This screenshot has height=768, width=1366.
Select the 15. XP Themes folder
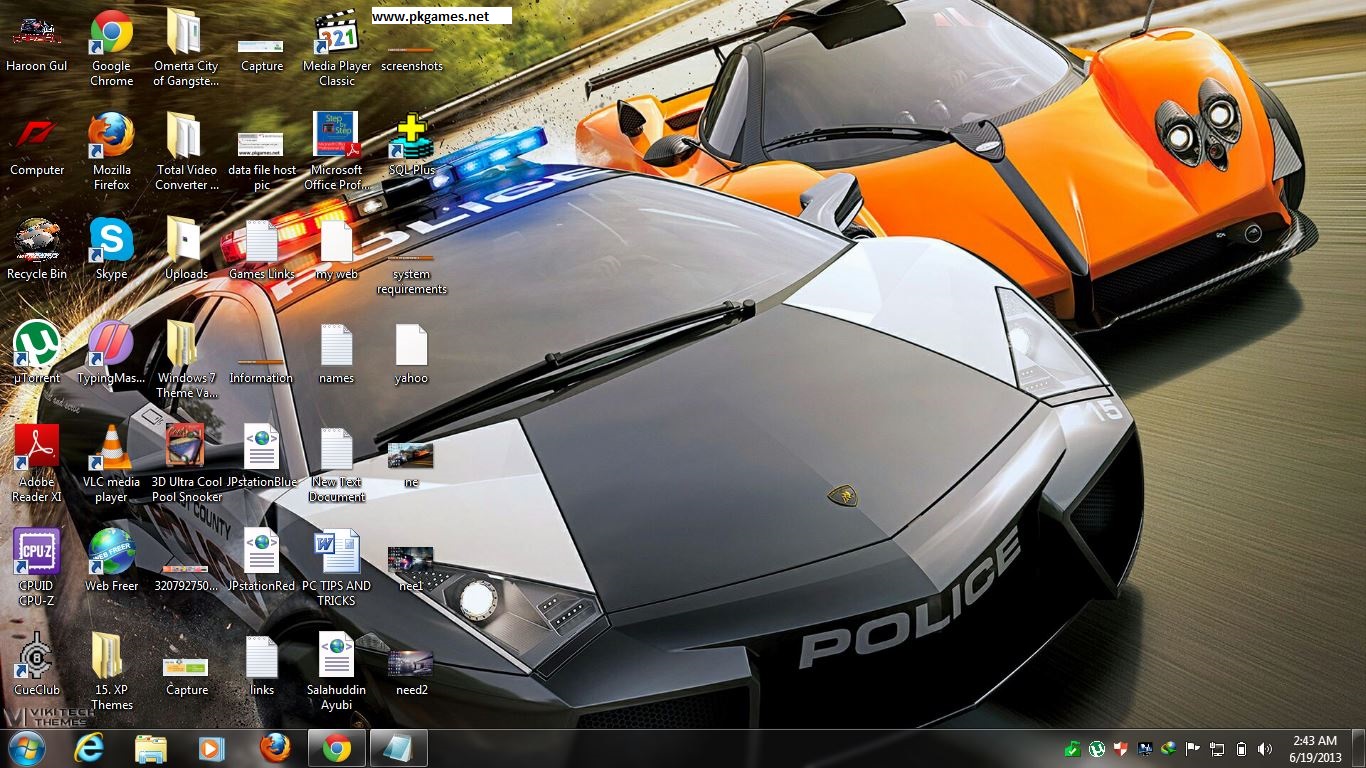point(112,672)
